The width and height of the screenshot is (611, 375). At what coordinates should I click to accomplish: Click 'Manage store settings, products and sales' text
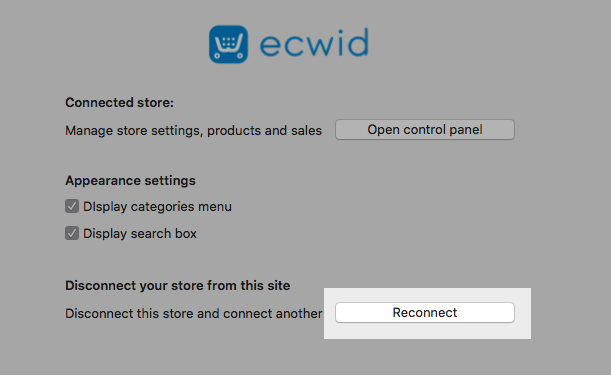pos(193,131)
